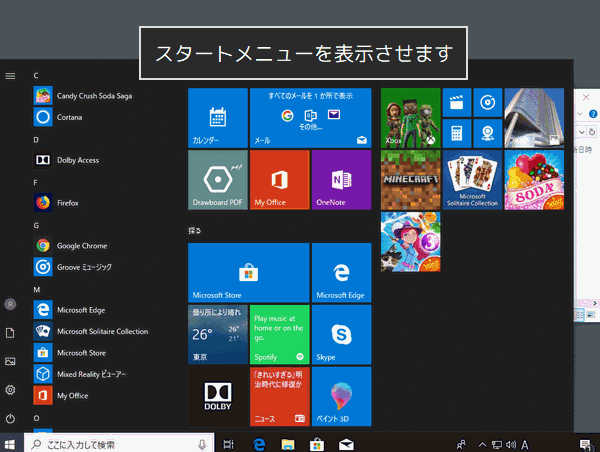Image resolution: width=600 pixels, height=452 pixels.
Task: Open the small Calculator tile
Action: 456,131
